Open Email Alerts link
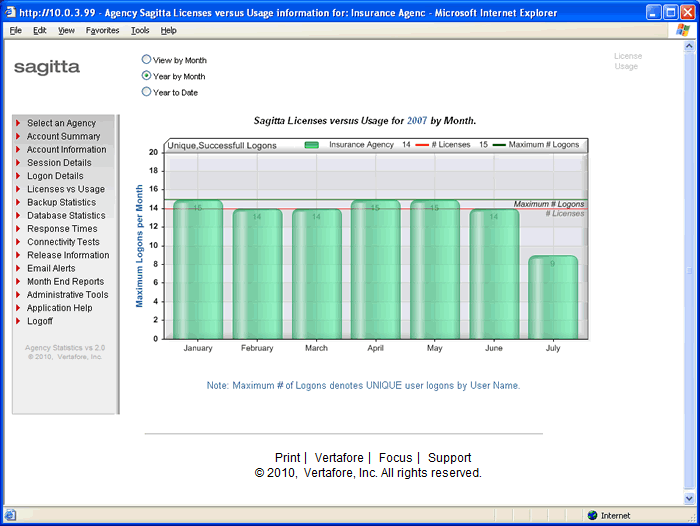The width and height of the screenshot is (700, 526). coord(51,268)
